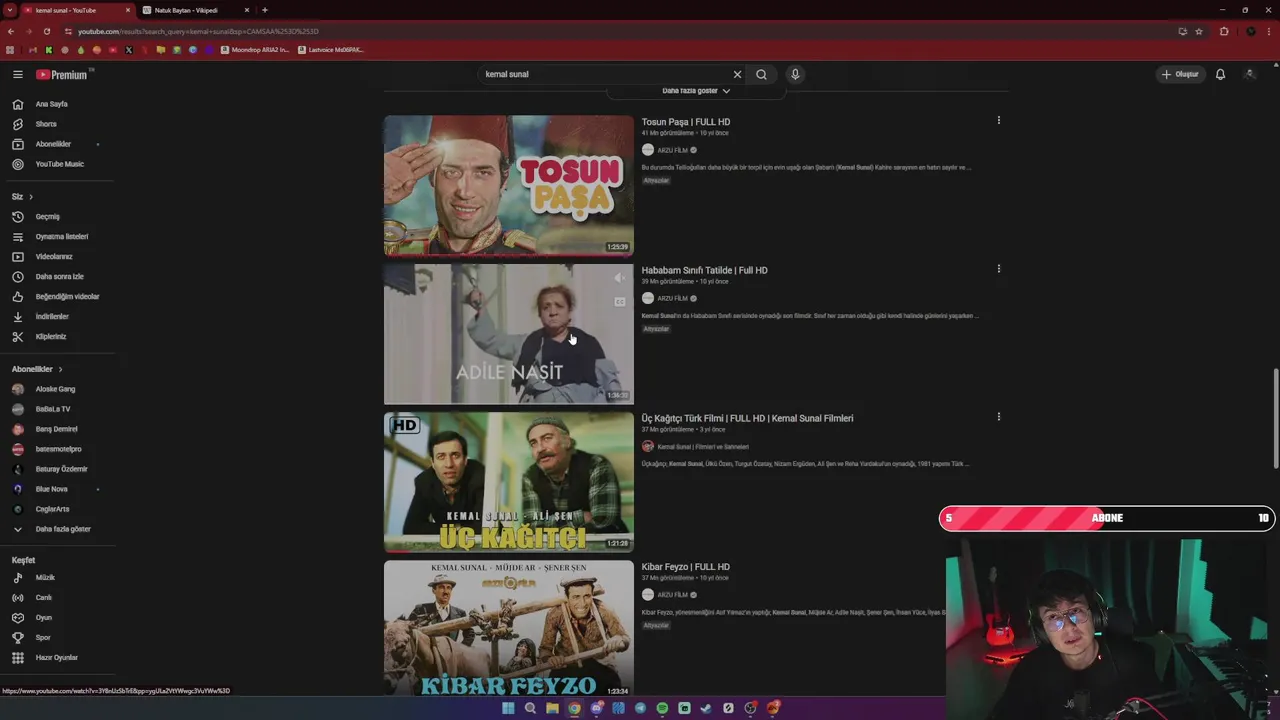The image size is (1280, 720).
Task: Click the YouTube Premium logo
Action: click(62, 74)
